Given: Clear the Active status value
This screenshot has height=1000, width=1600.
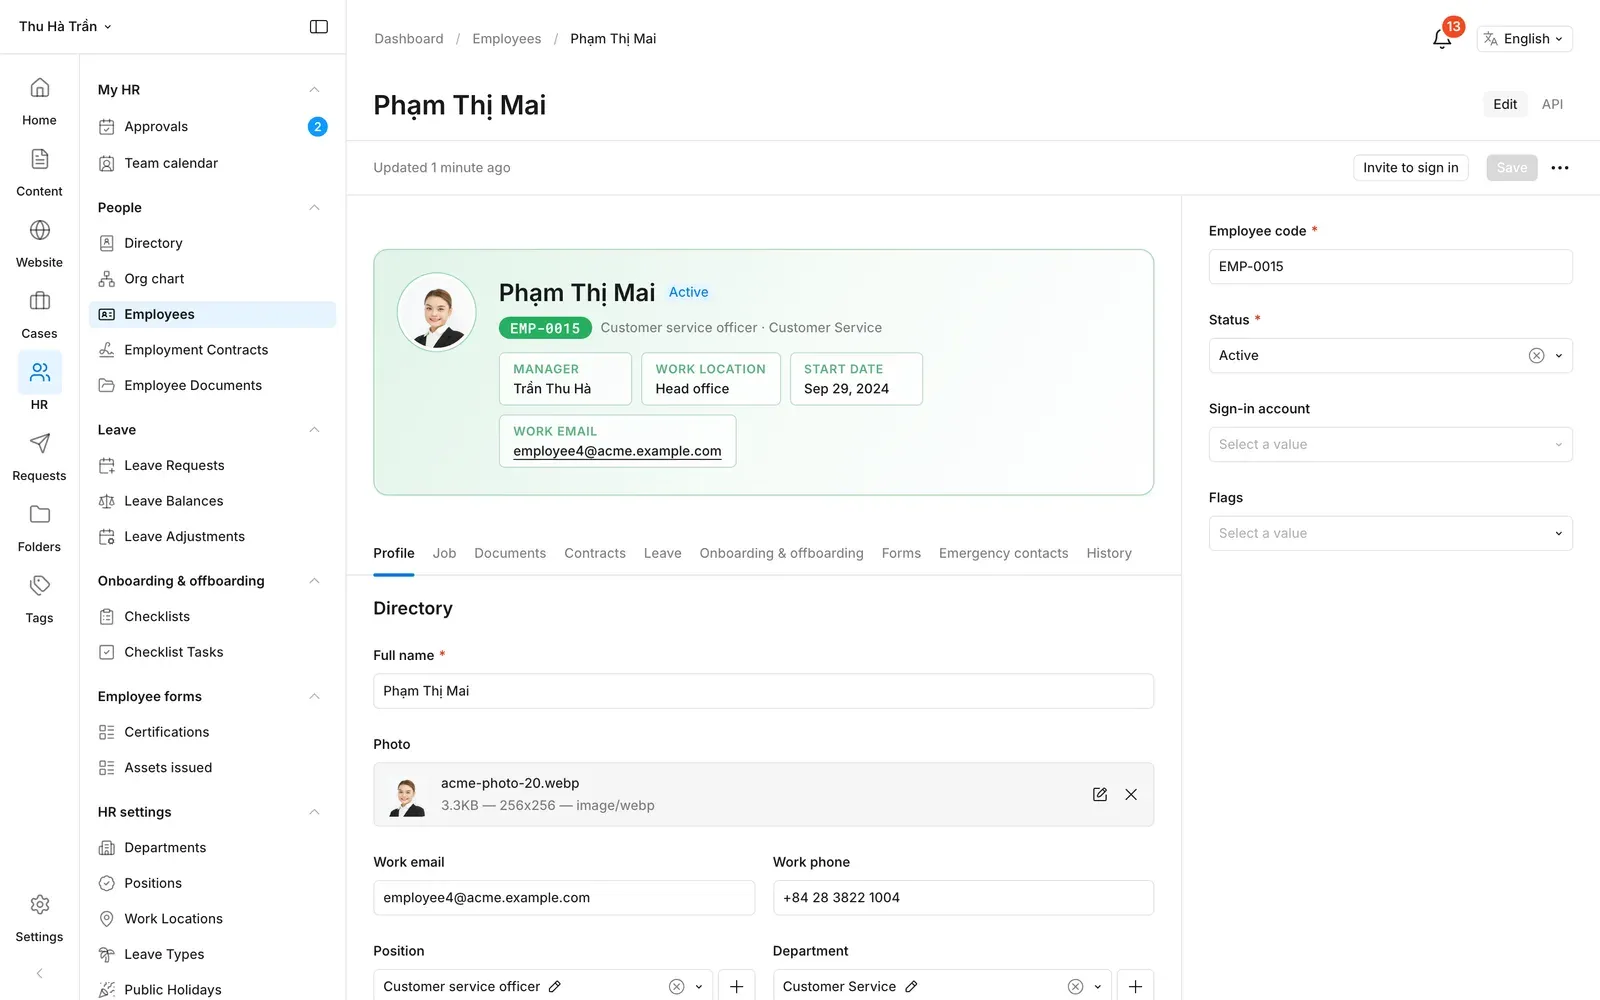Looking at the screenshot, I should coord(1537,356).
